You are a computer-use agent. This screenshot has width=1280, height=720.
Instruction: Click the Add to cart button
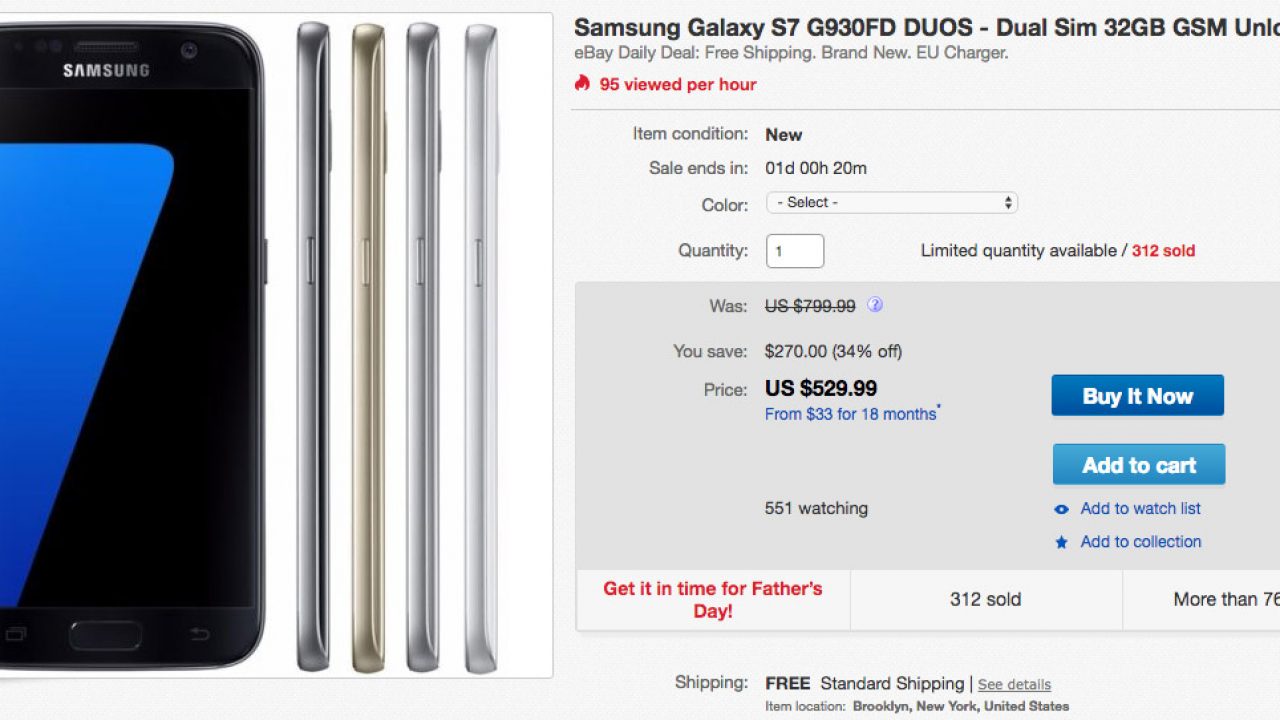click(x=1138, y=465)
